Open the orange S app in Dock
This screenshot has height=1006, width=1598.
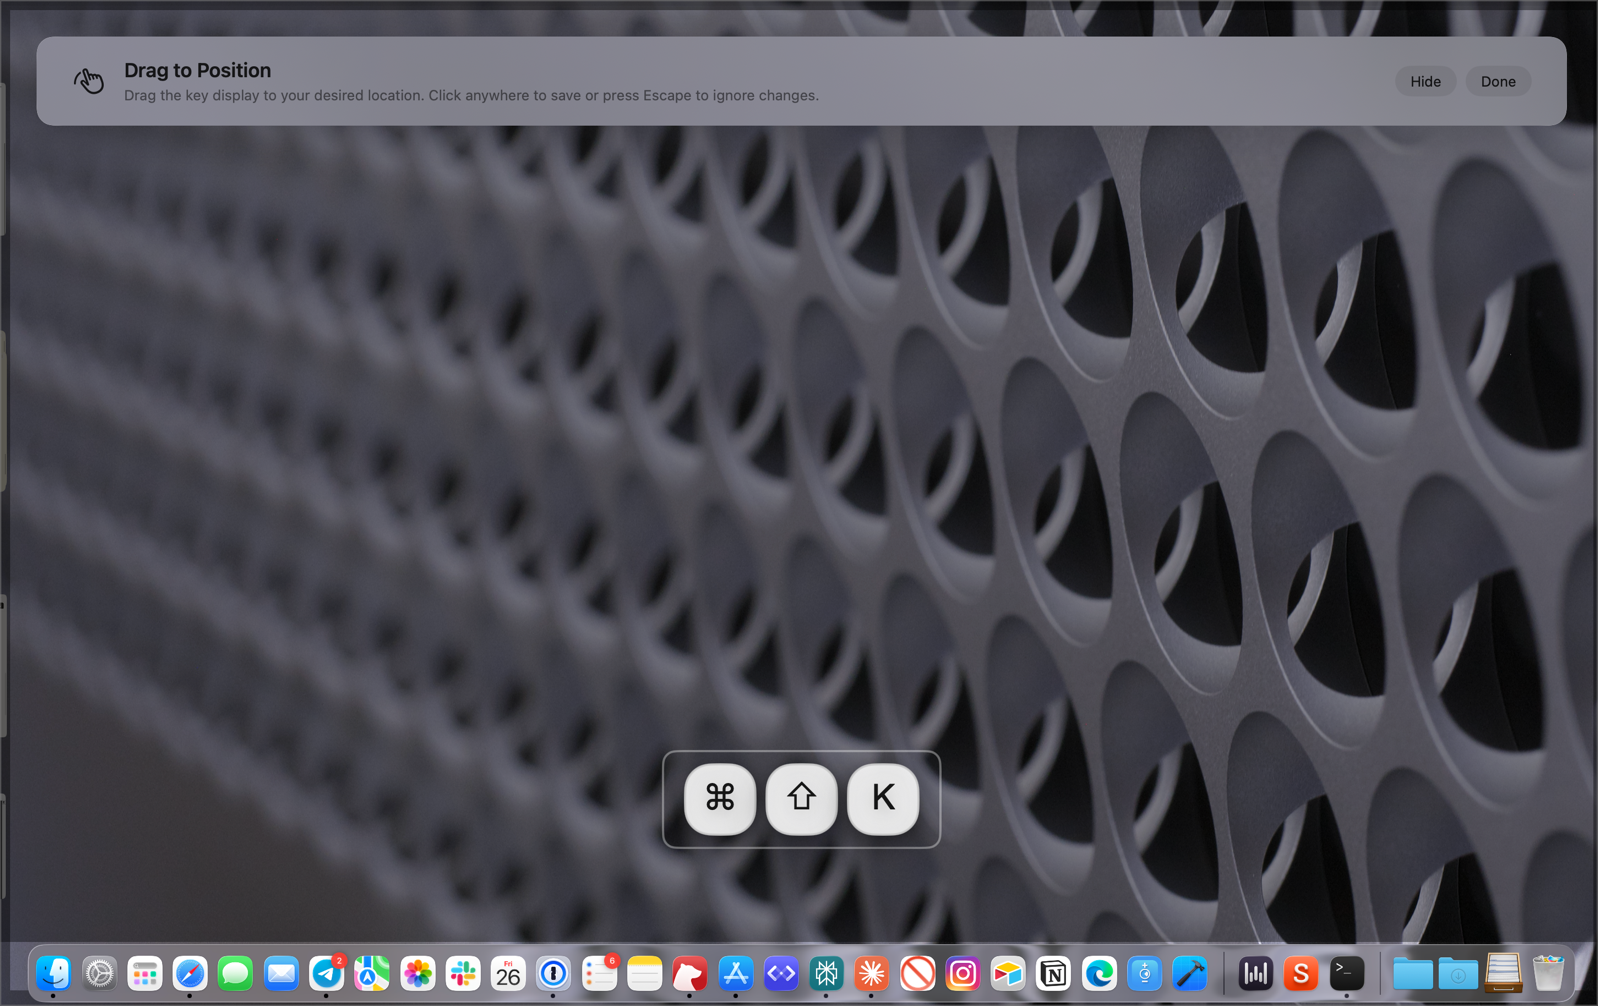[x=1301, y=973]
